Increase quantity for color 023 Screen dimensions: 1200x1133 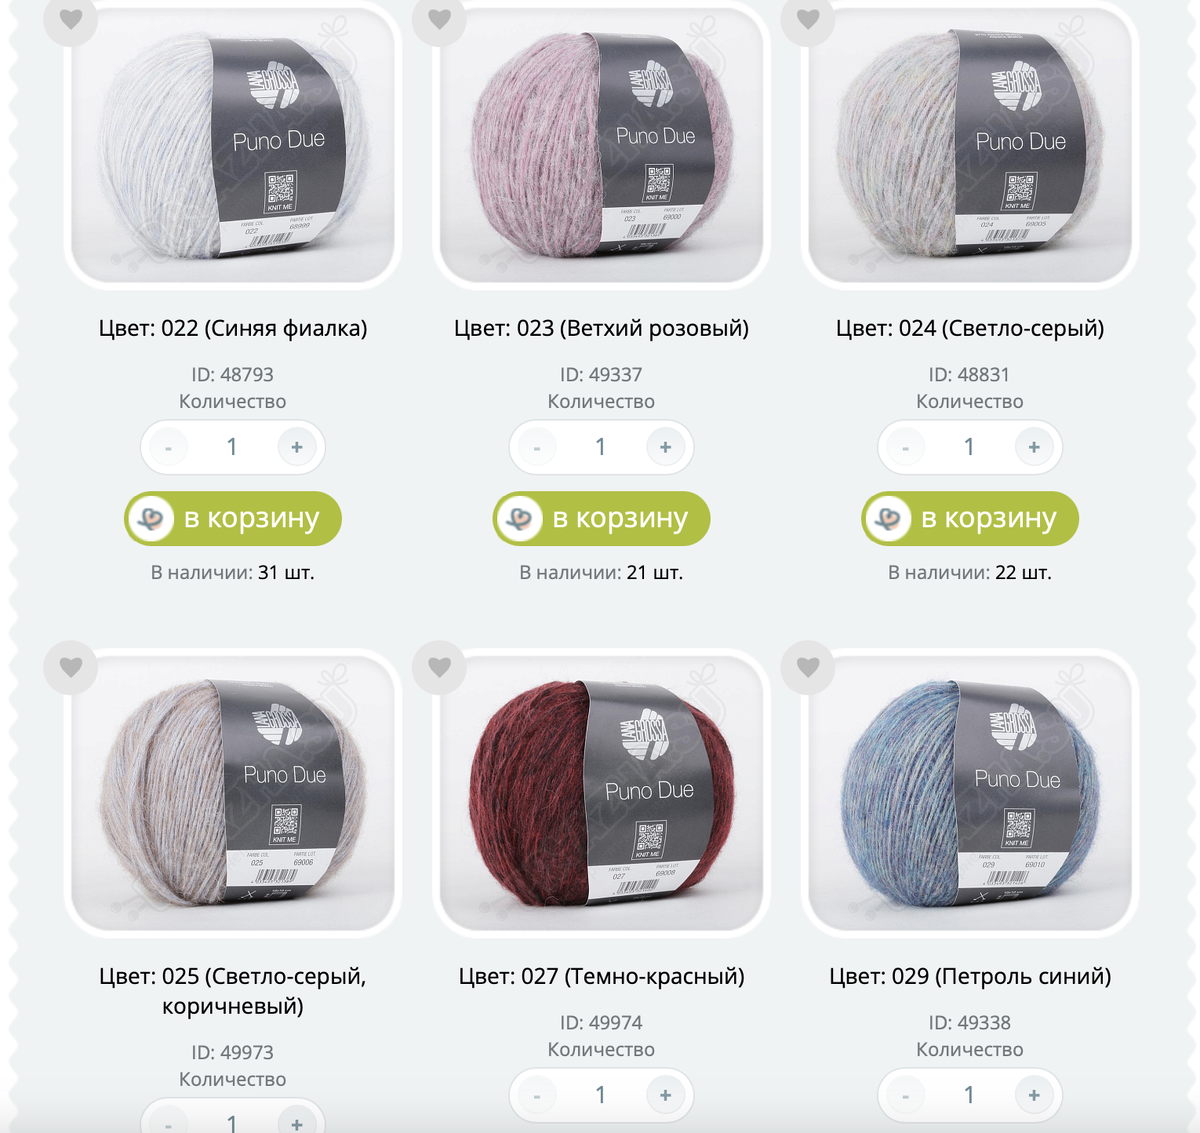[x=665, y=447]
